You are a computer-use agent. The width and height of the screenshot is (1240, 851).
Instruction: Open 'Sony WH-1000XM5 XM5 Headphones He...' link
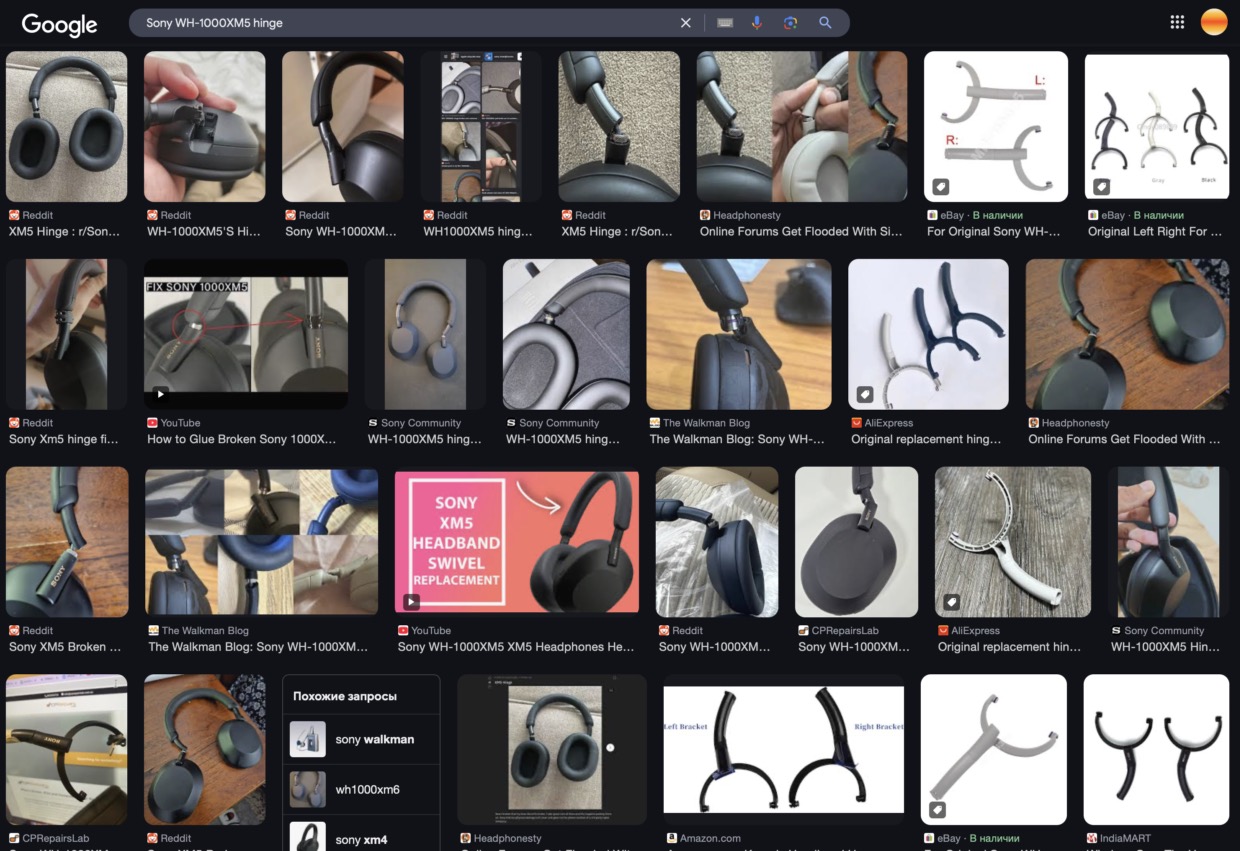516,647
